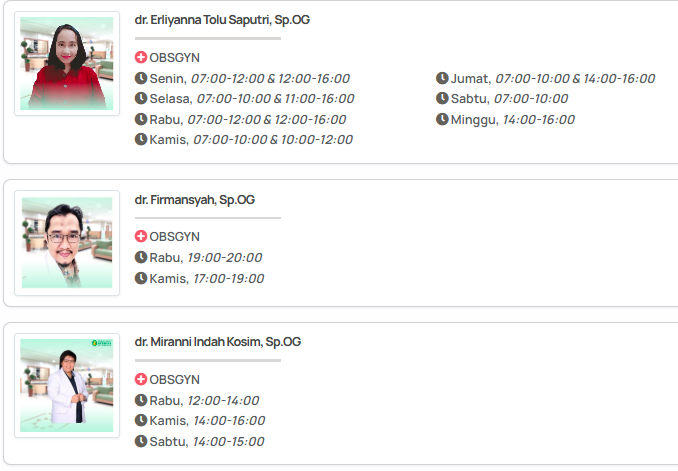
Task: Click the clock icon beside Minggu schedule
Action: click(x=442, y=119)
